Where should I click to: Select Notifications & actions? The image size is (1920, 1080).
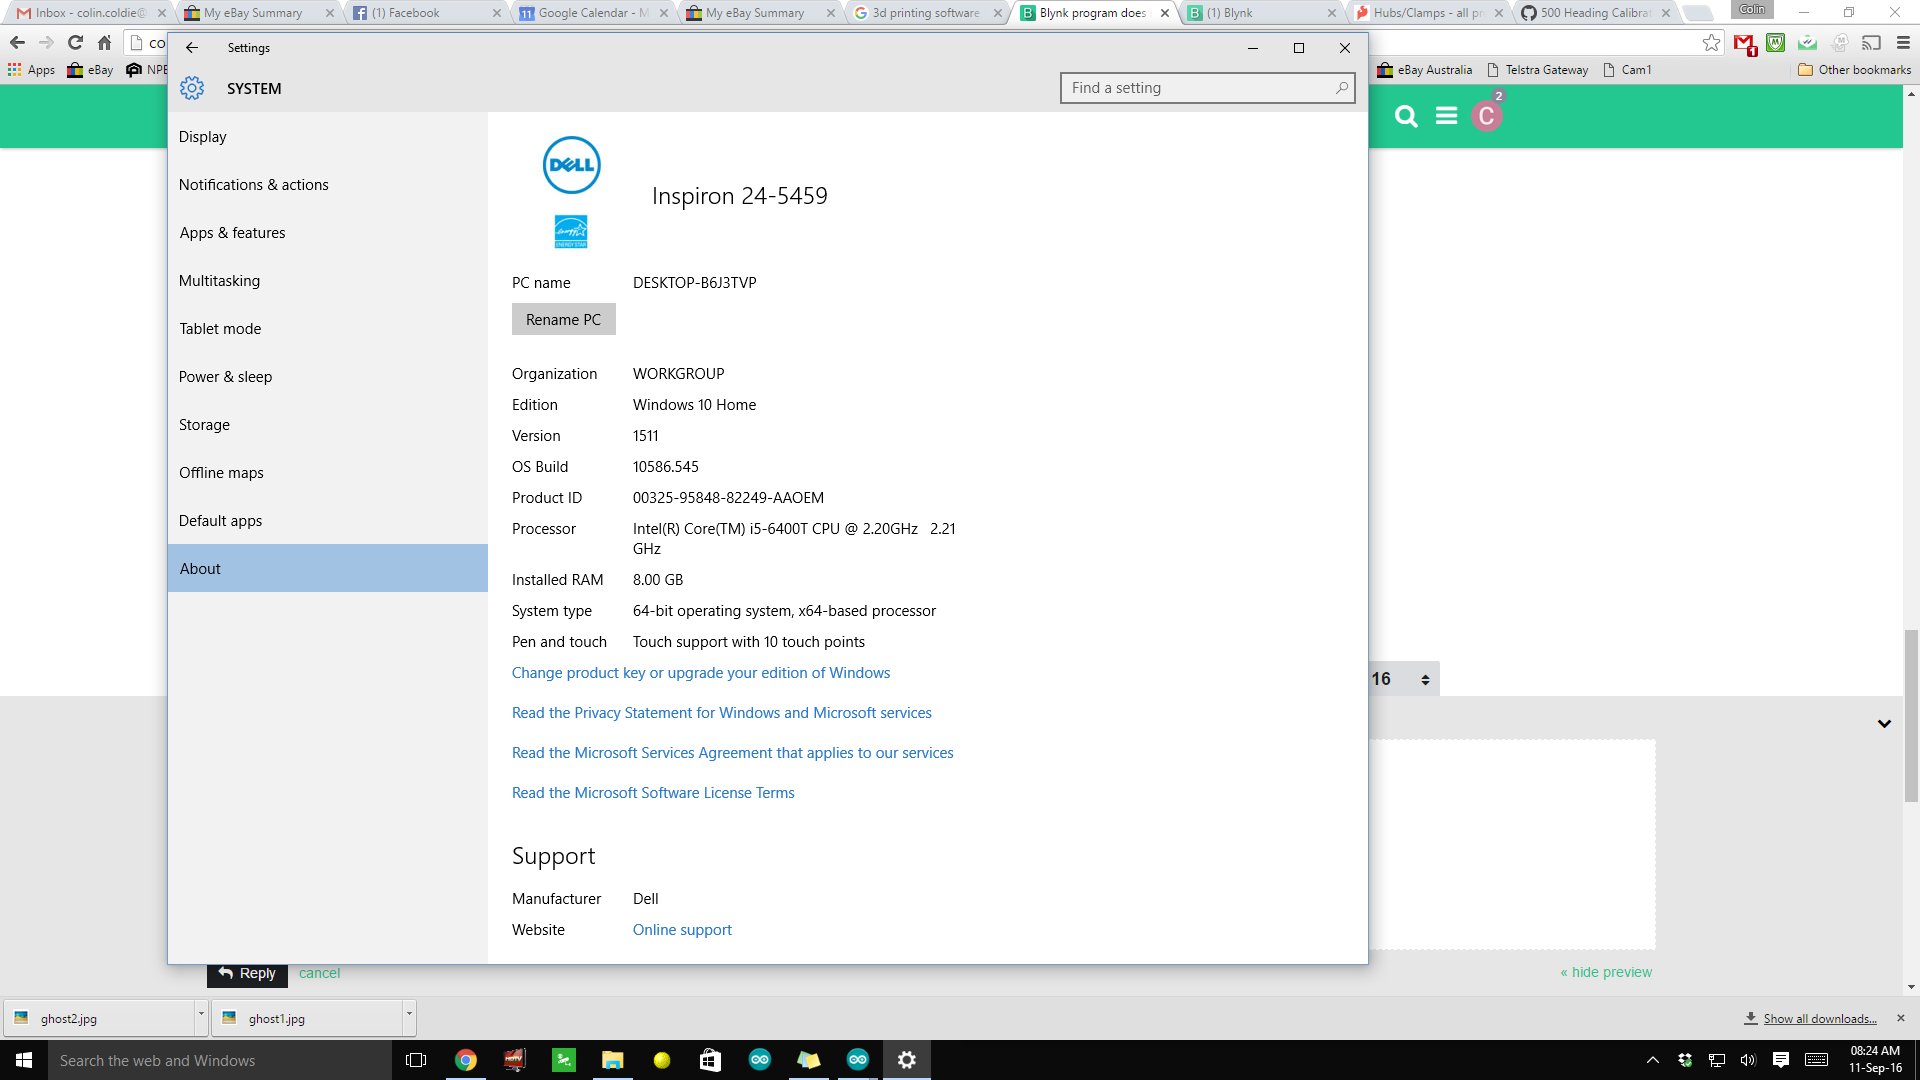coord(328,185)
